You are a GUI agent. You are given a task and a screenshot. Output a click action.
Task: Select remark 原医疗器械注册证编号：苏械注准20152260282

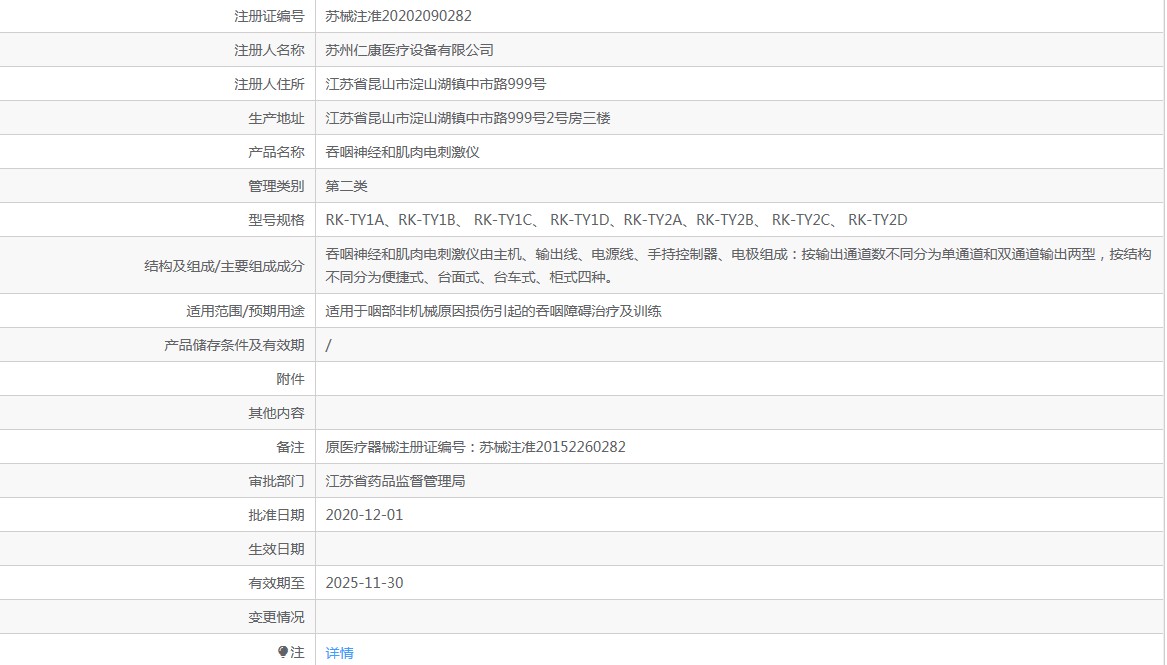[x=476, y=447]
